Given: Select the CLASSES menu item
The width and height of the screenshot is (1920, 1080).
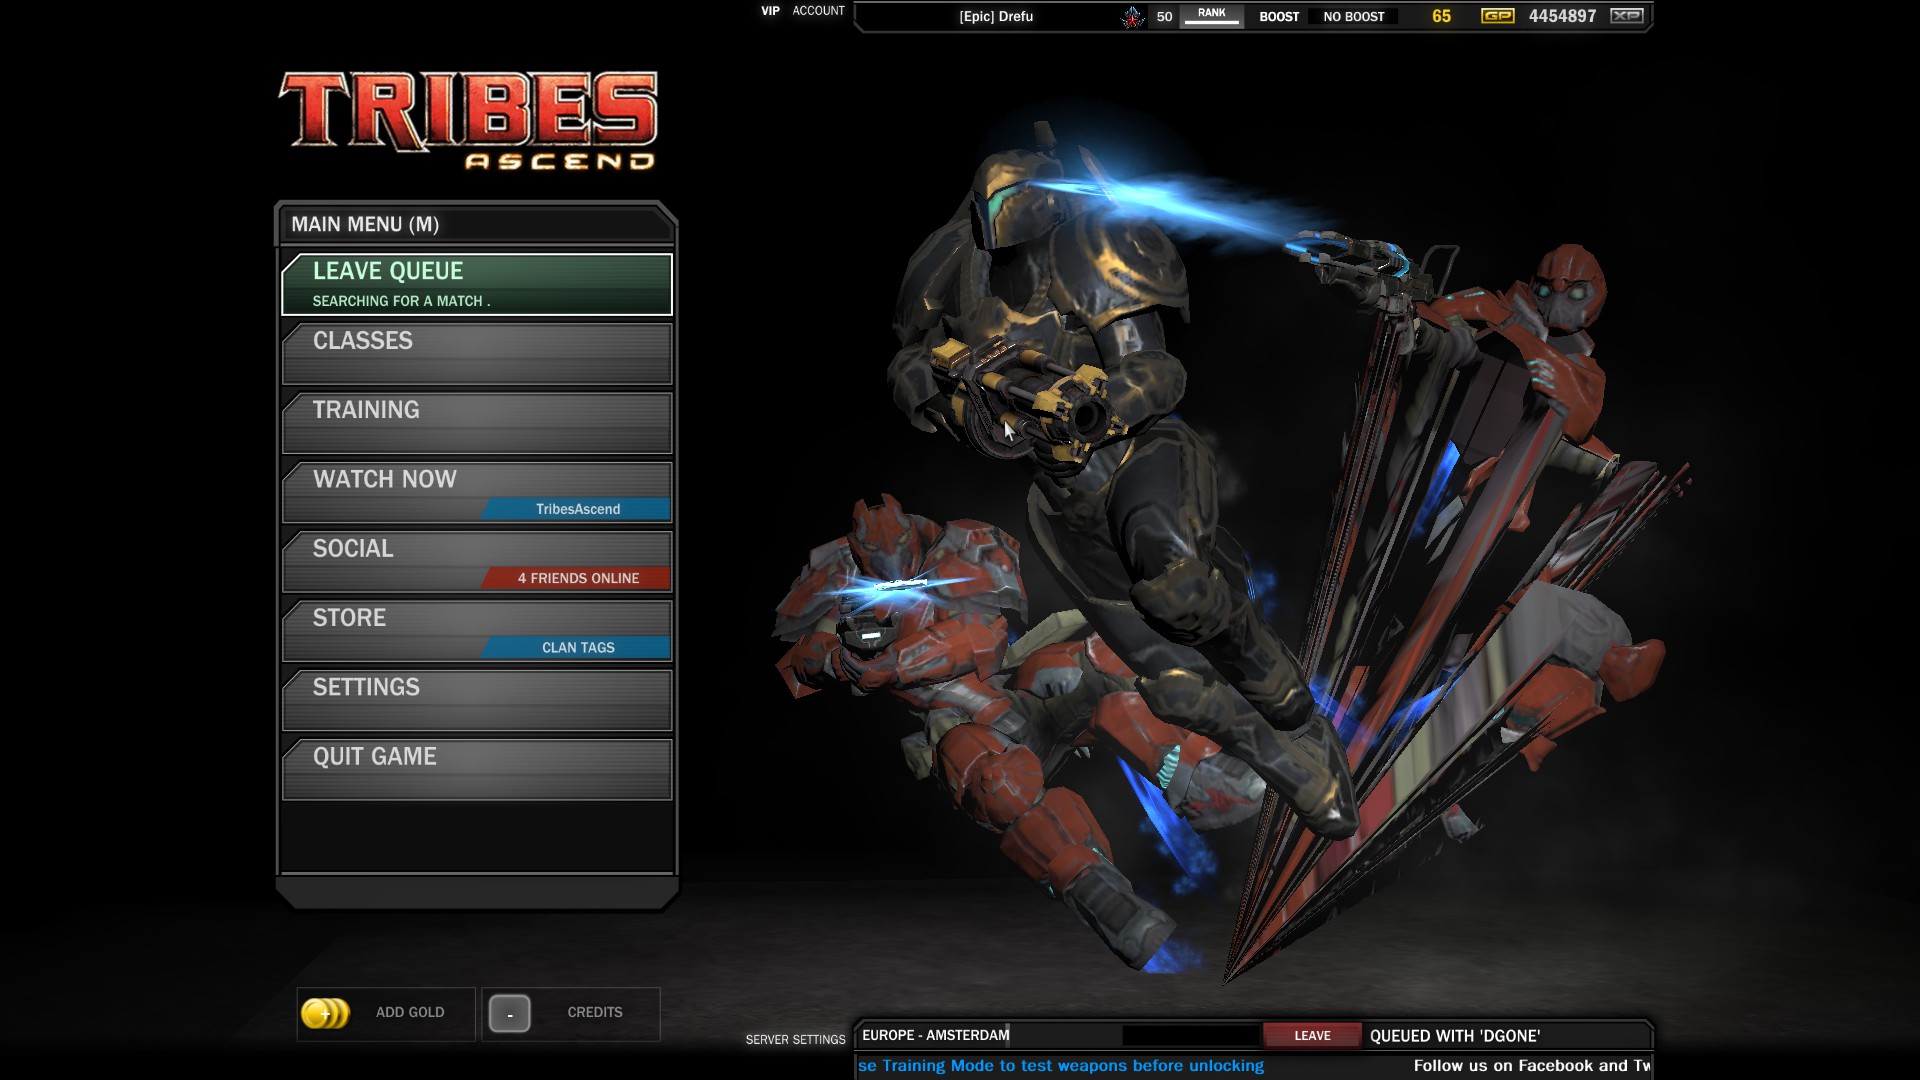Looking at the screenshot, I should (x=476, y=340).
